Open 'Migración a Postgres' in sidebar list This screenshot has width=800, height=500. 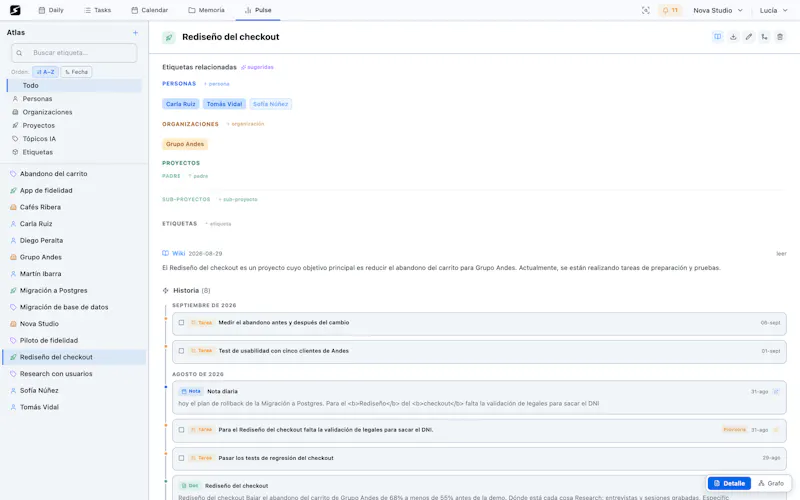[x=74, y=290]
